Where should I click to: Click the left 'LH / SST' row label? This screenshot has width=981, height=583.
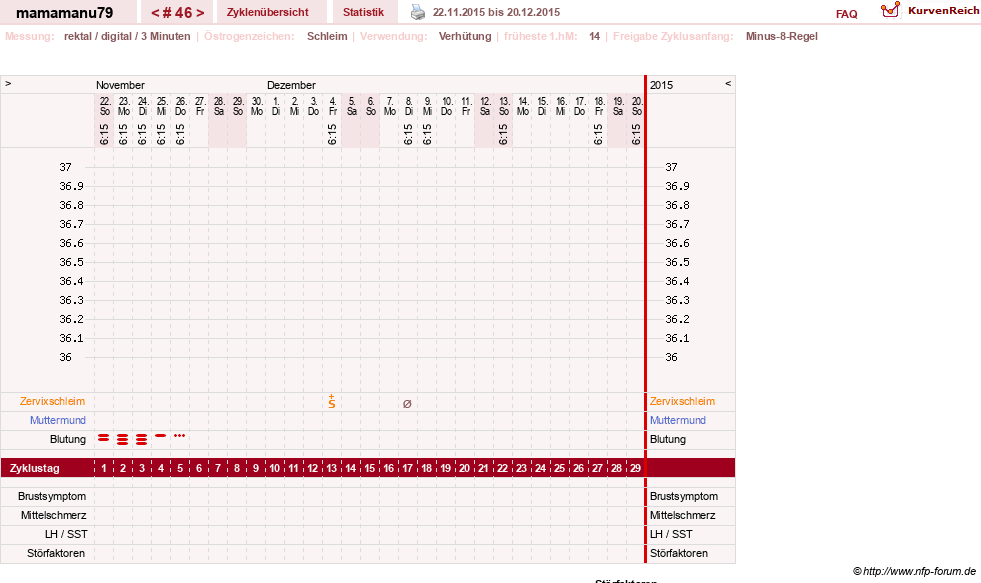66,534
